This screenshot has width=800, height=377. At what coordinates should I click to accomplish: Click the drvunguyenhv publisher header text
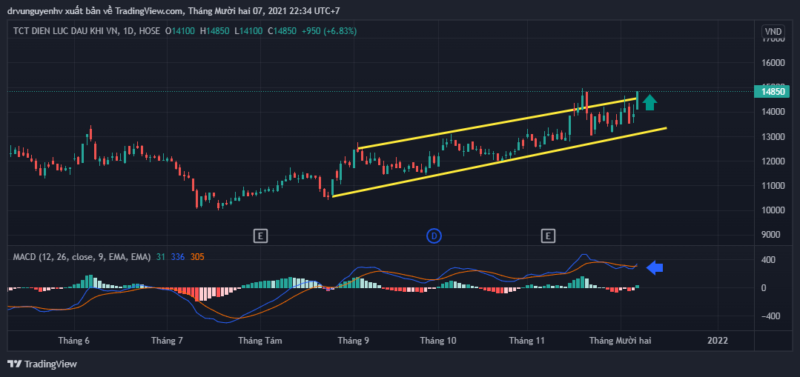click(35, 10)
